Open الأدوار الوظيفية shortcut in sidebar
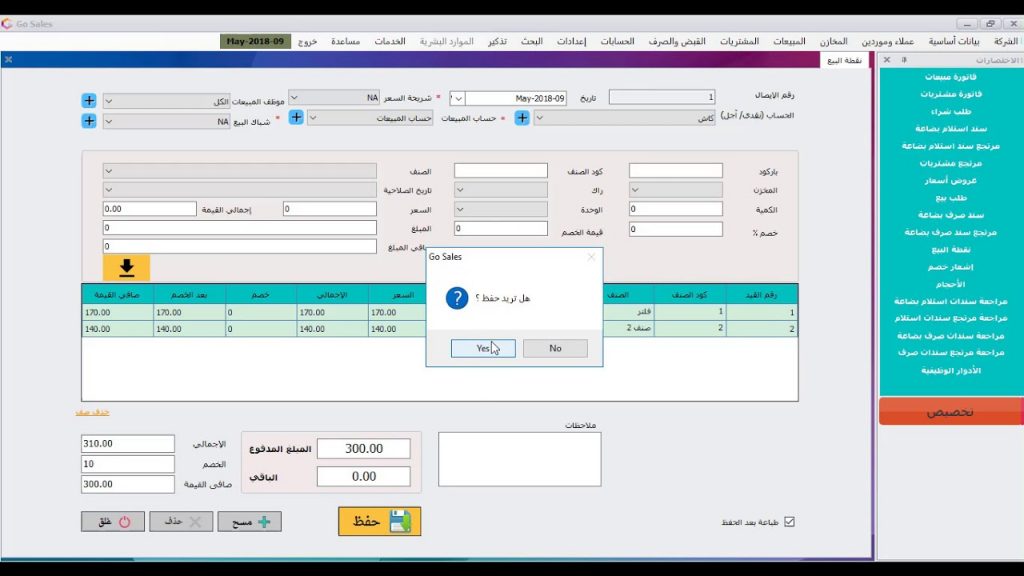The image size is (1024, 576). click(x=951, y=370)
